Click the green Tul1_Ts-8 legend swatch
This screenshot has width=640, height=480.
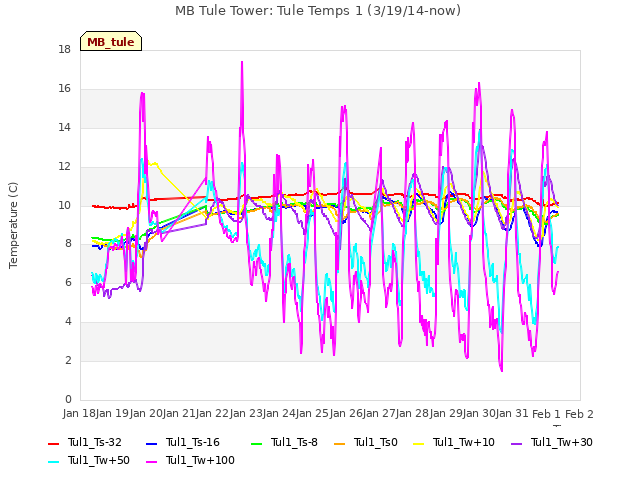click(256, 443)
